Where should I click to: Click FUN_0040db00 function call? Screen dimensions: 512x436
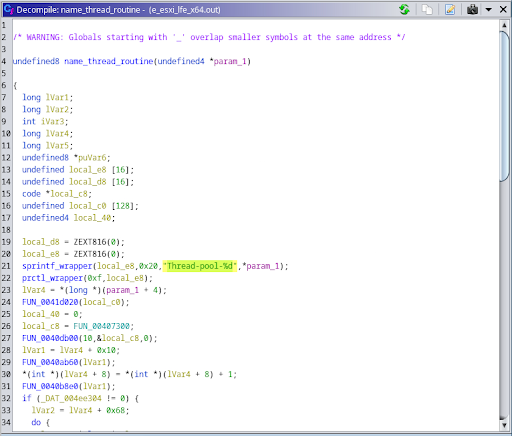(x=50, y=338)
